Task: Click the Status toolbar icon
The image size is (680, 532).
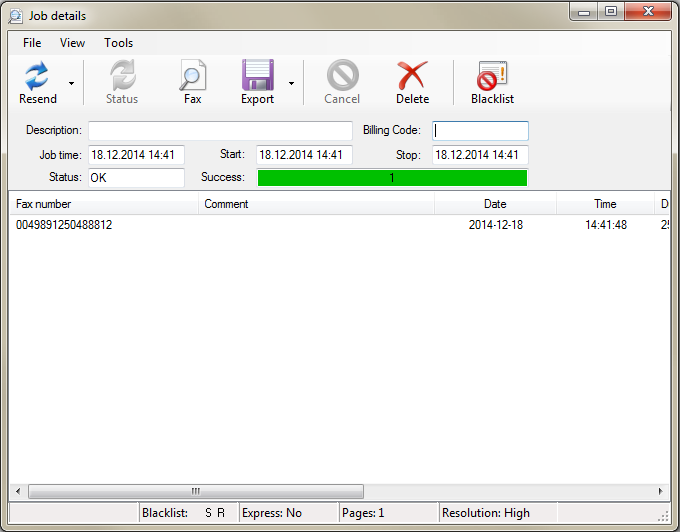Action: coord(122,77)
